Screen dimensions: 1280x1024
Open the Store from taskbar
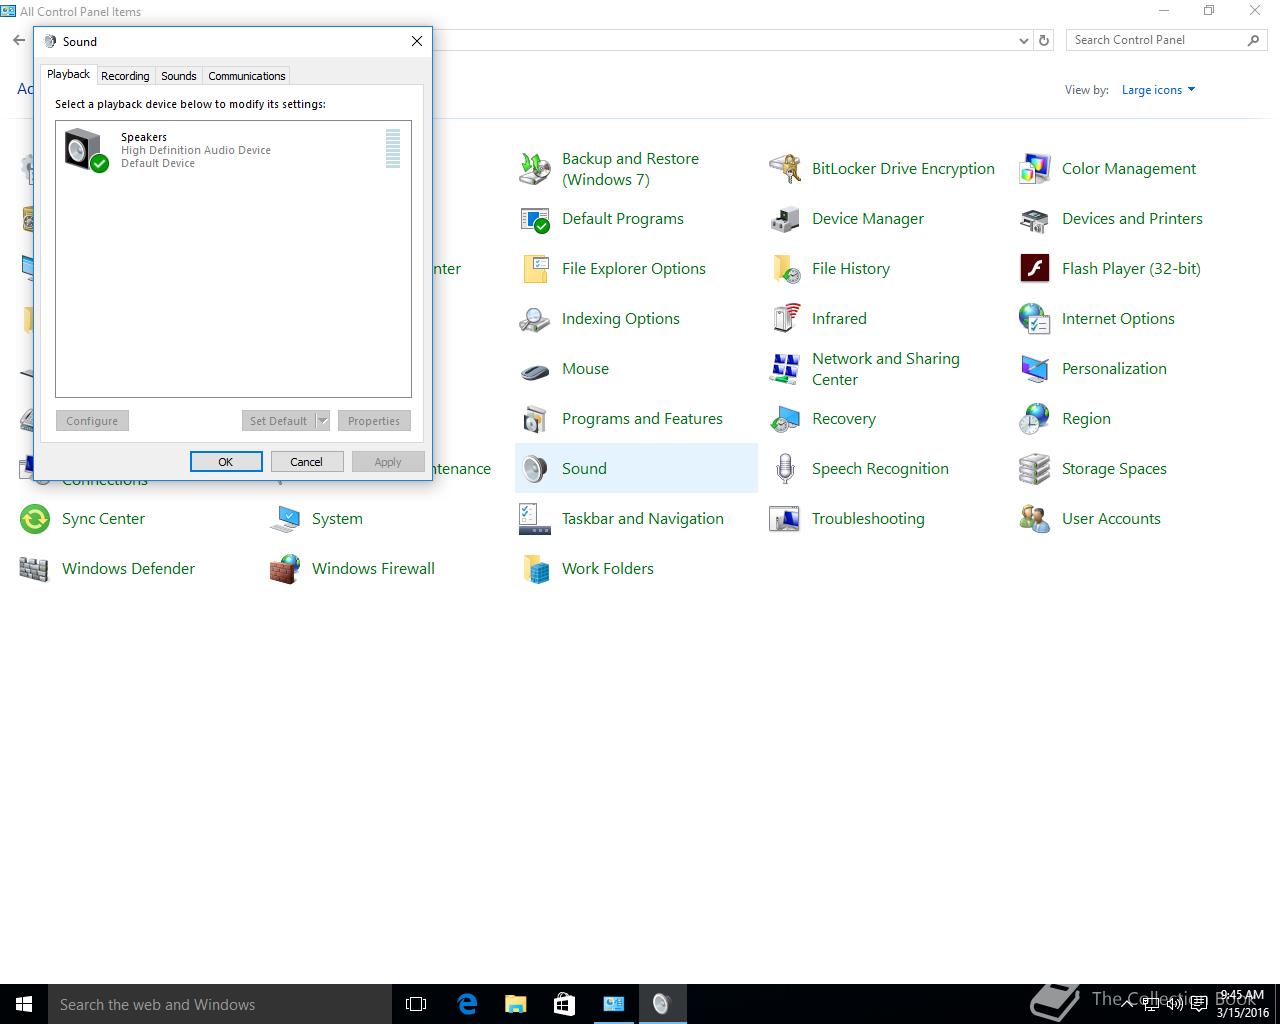pos(564,1004)
